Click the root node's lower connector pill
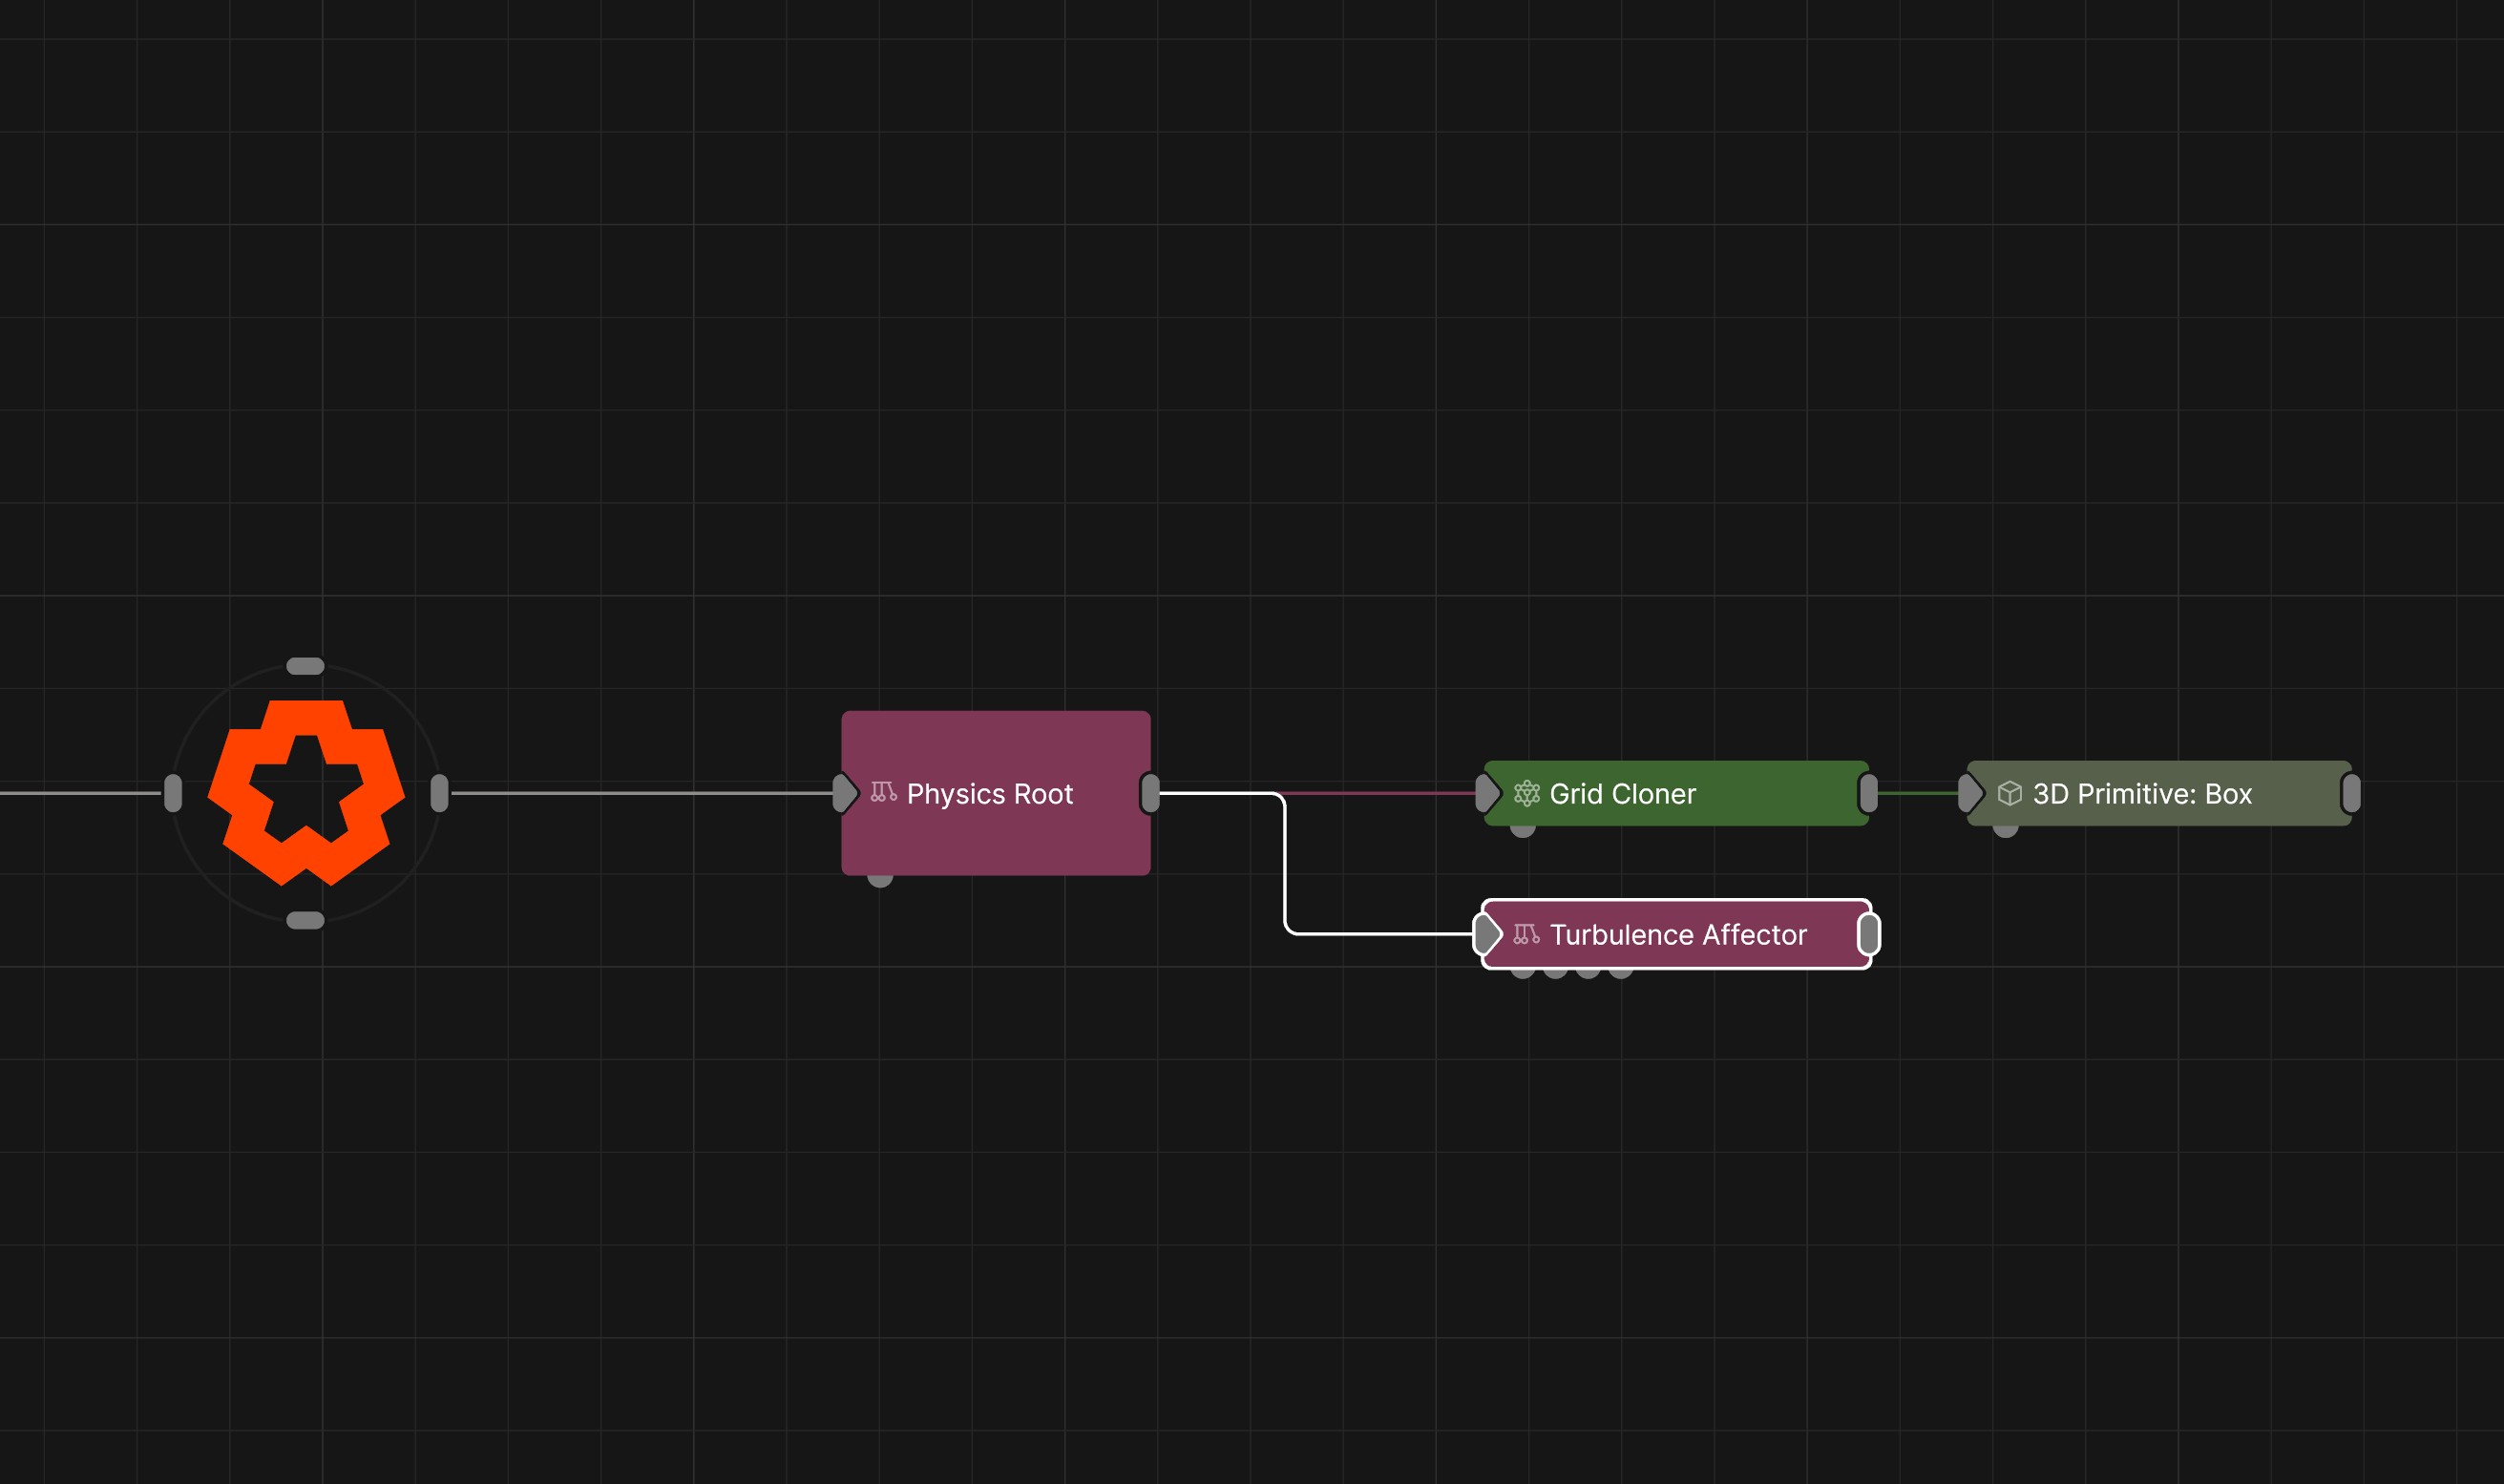 (305, 920)
